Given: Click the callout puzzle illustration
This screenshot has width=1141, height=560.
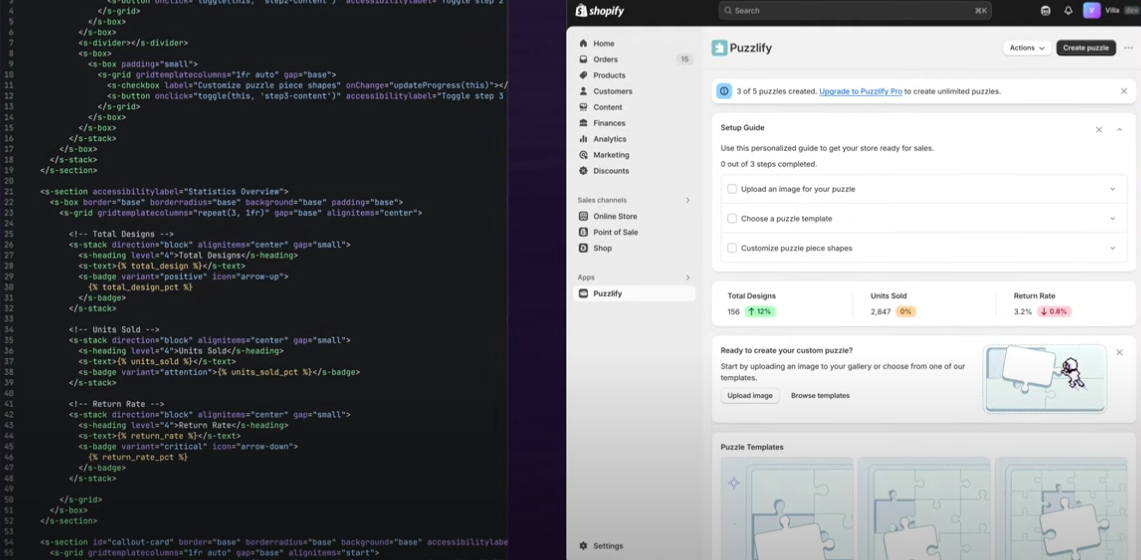Looking at the screenshot, I should pos(1044,378).
